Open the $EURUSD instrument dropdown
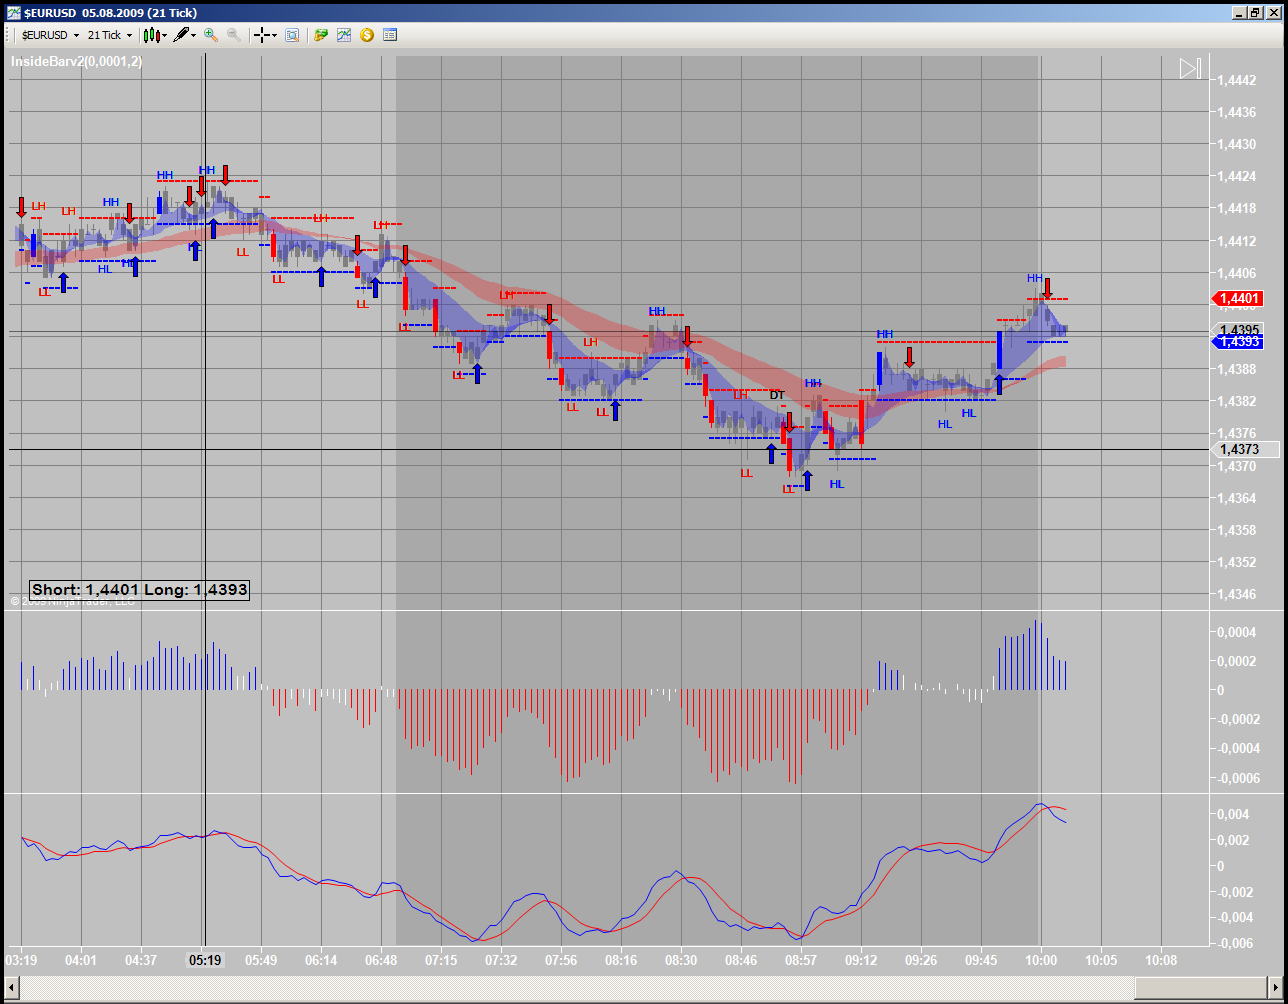This screenshot has width=1288, height=1004. tap(50, 35)
